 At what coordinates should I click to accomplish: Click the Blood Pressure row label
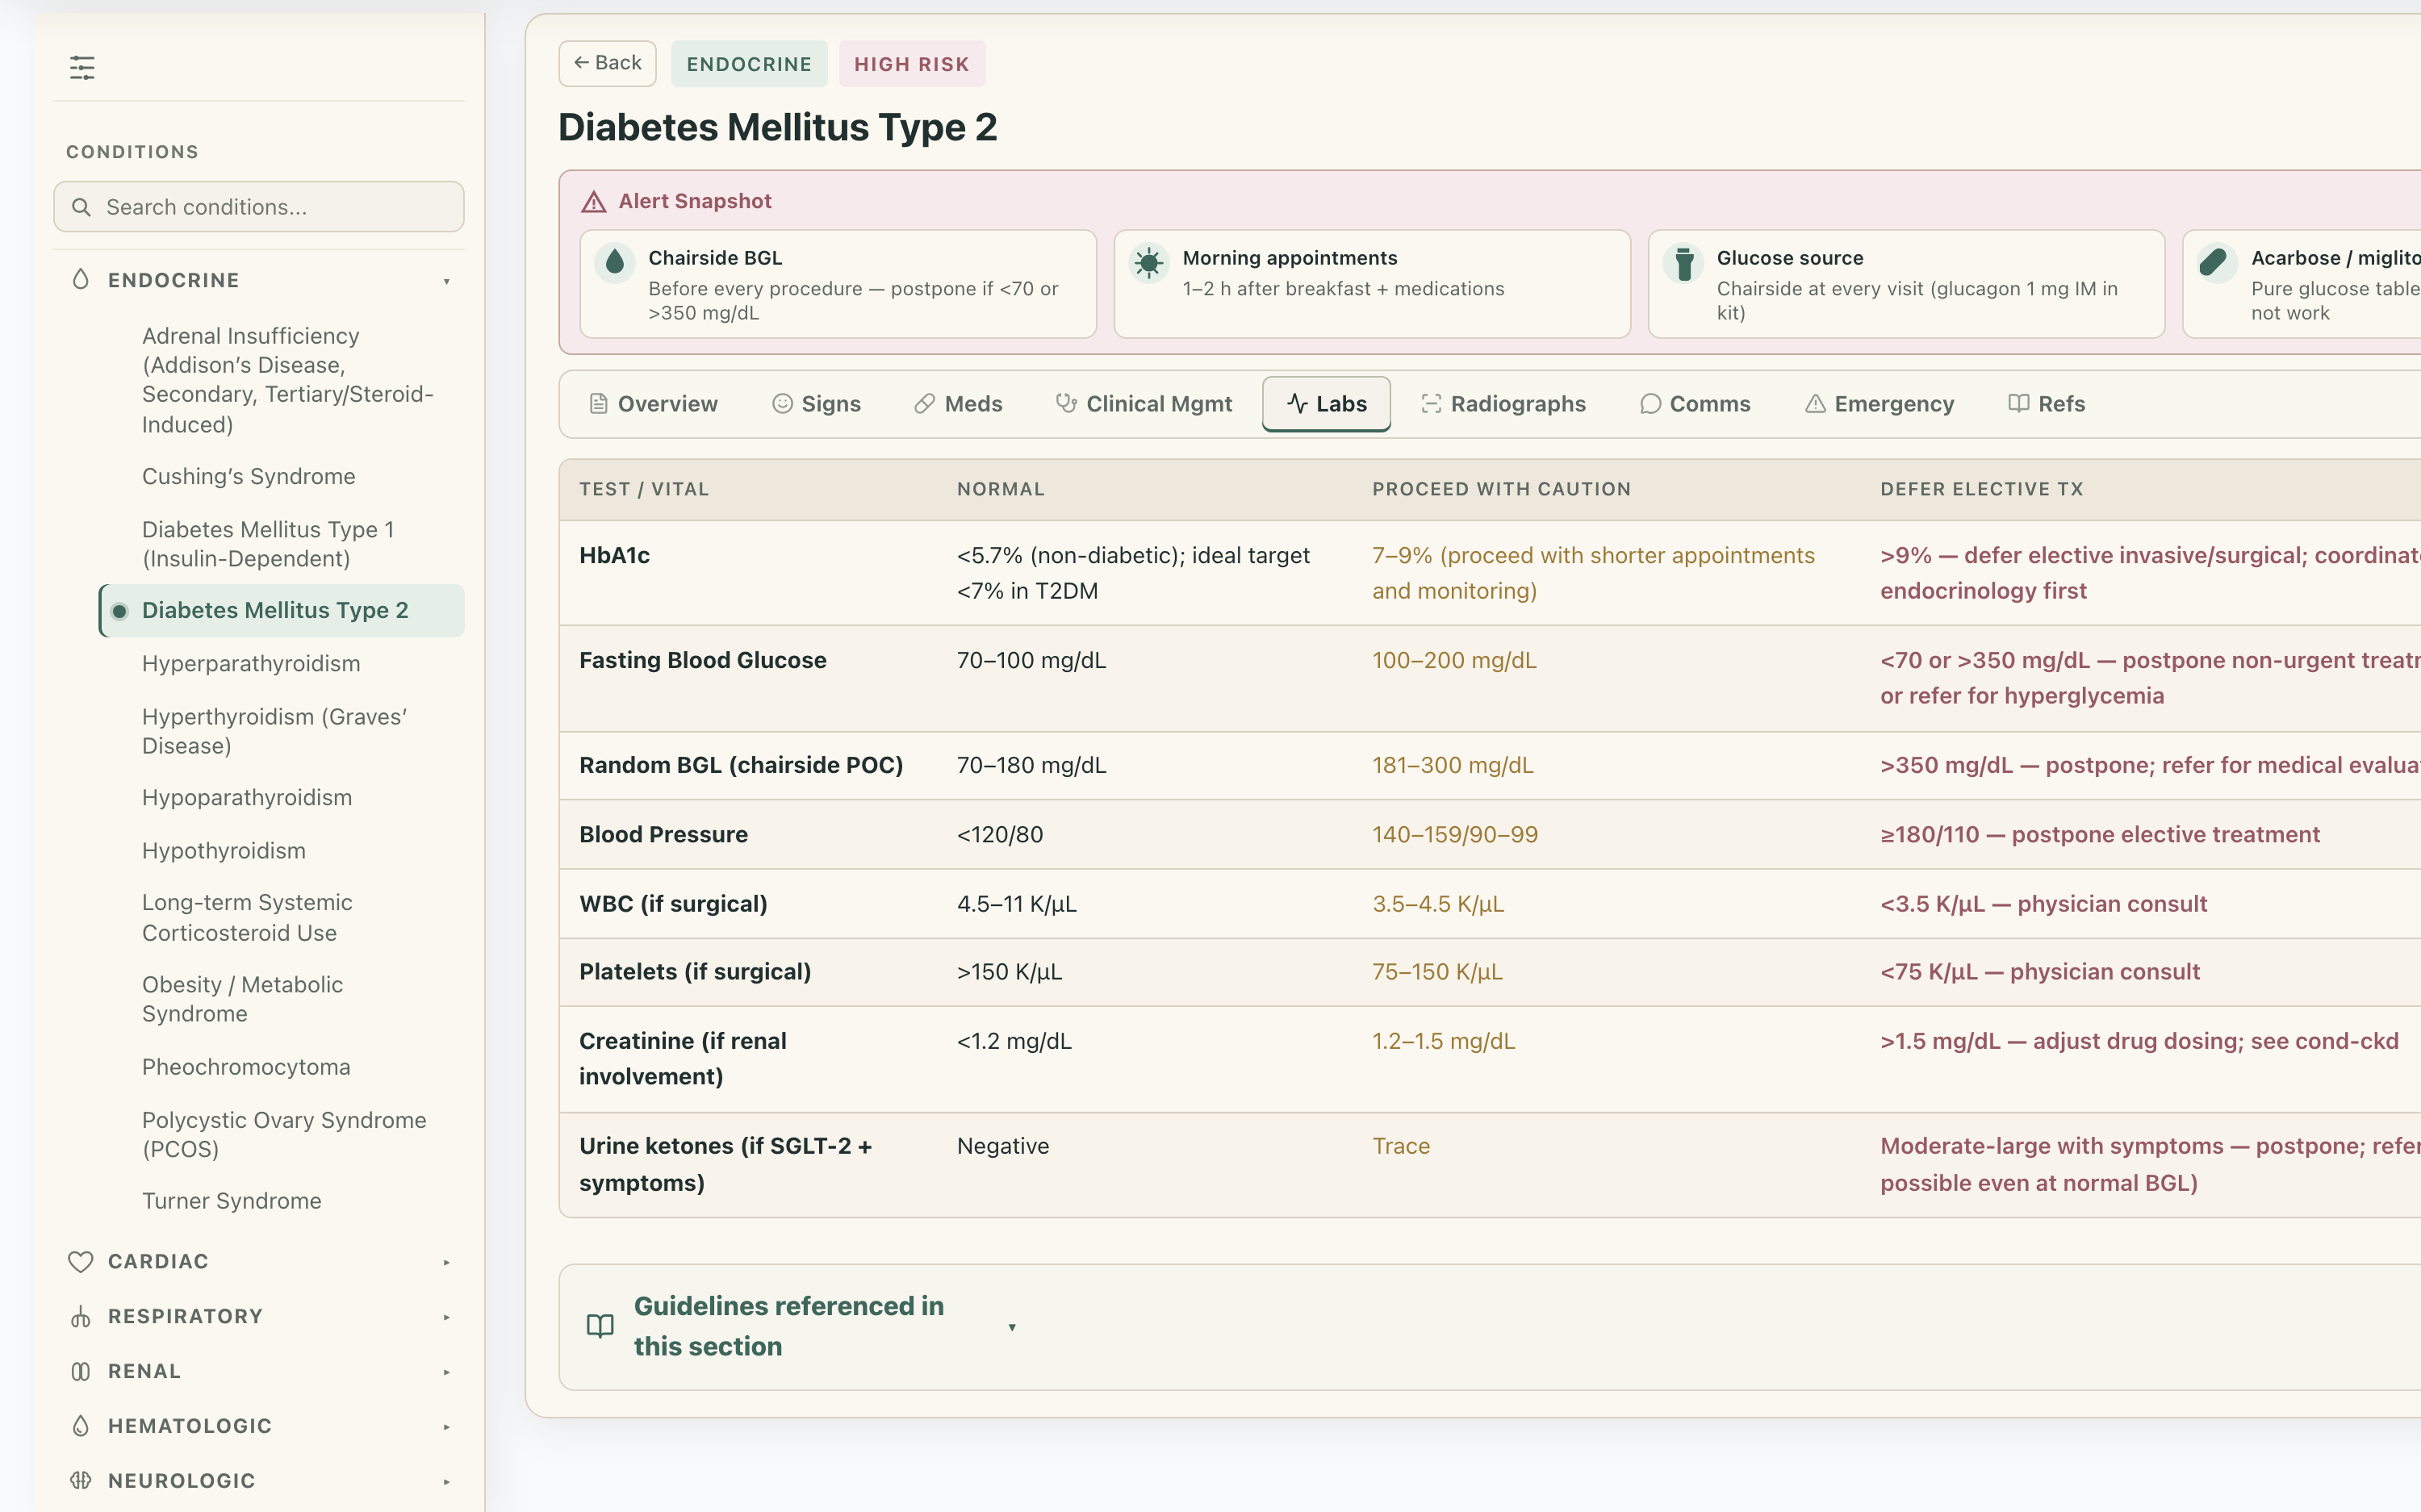pyautogui.click(x=664, y=834)
